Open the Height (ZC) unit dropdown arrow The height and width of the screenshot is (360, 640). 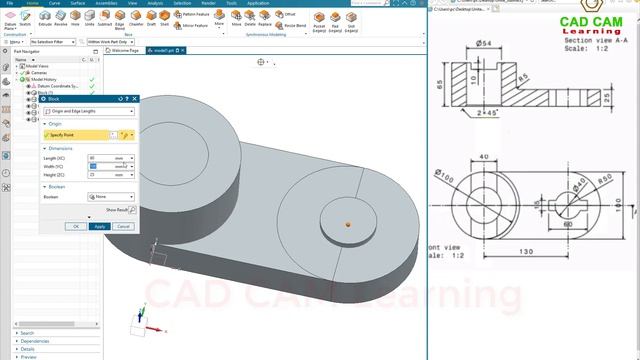pos(131,175)
